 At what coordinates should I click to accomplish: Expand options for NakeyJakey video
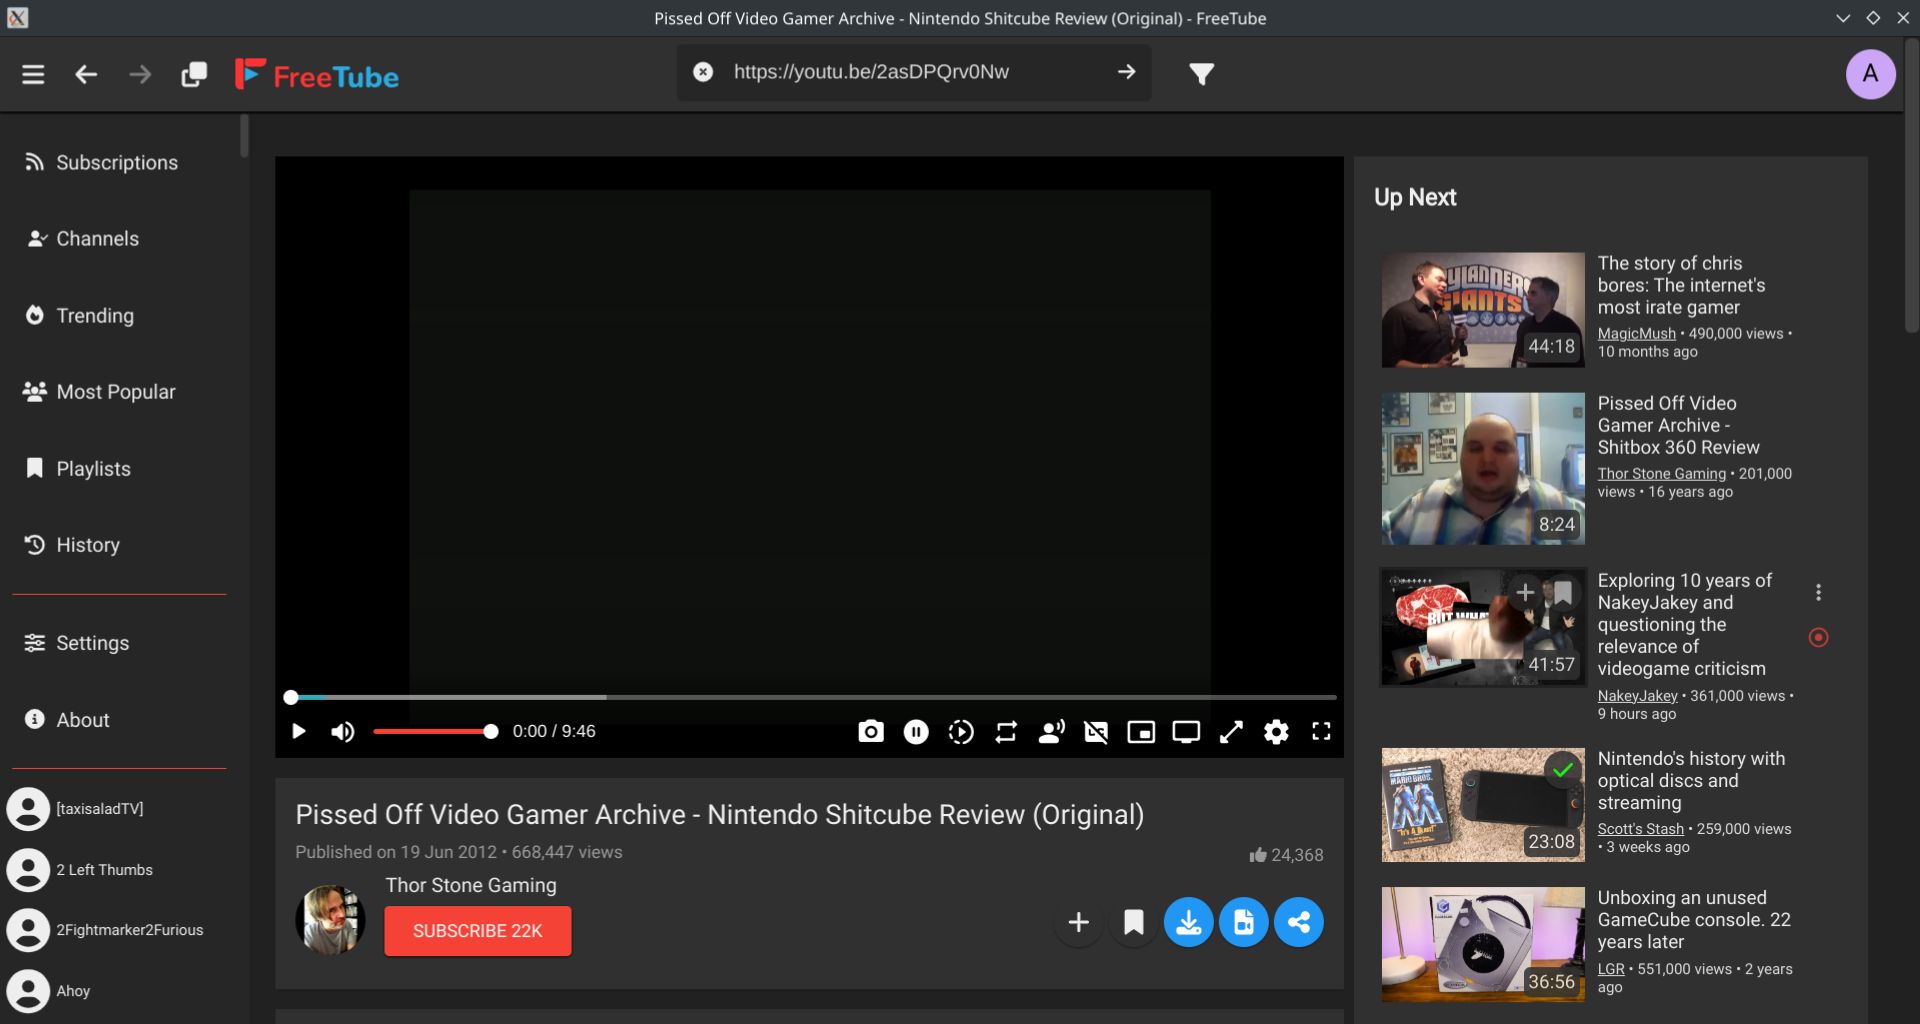[1818, 592]
